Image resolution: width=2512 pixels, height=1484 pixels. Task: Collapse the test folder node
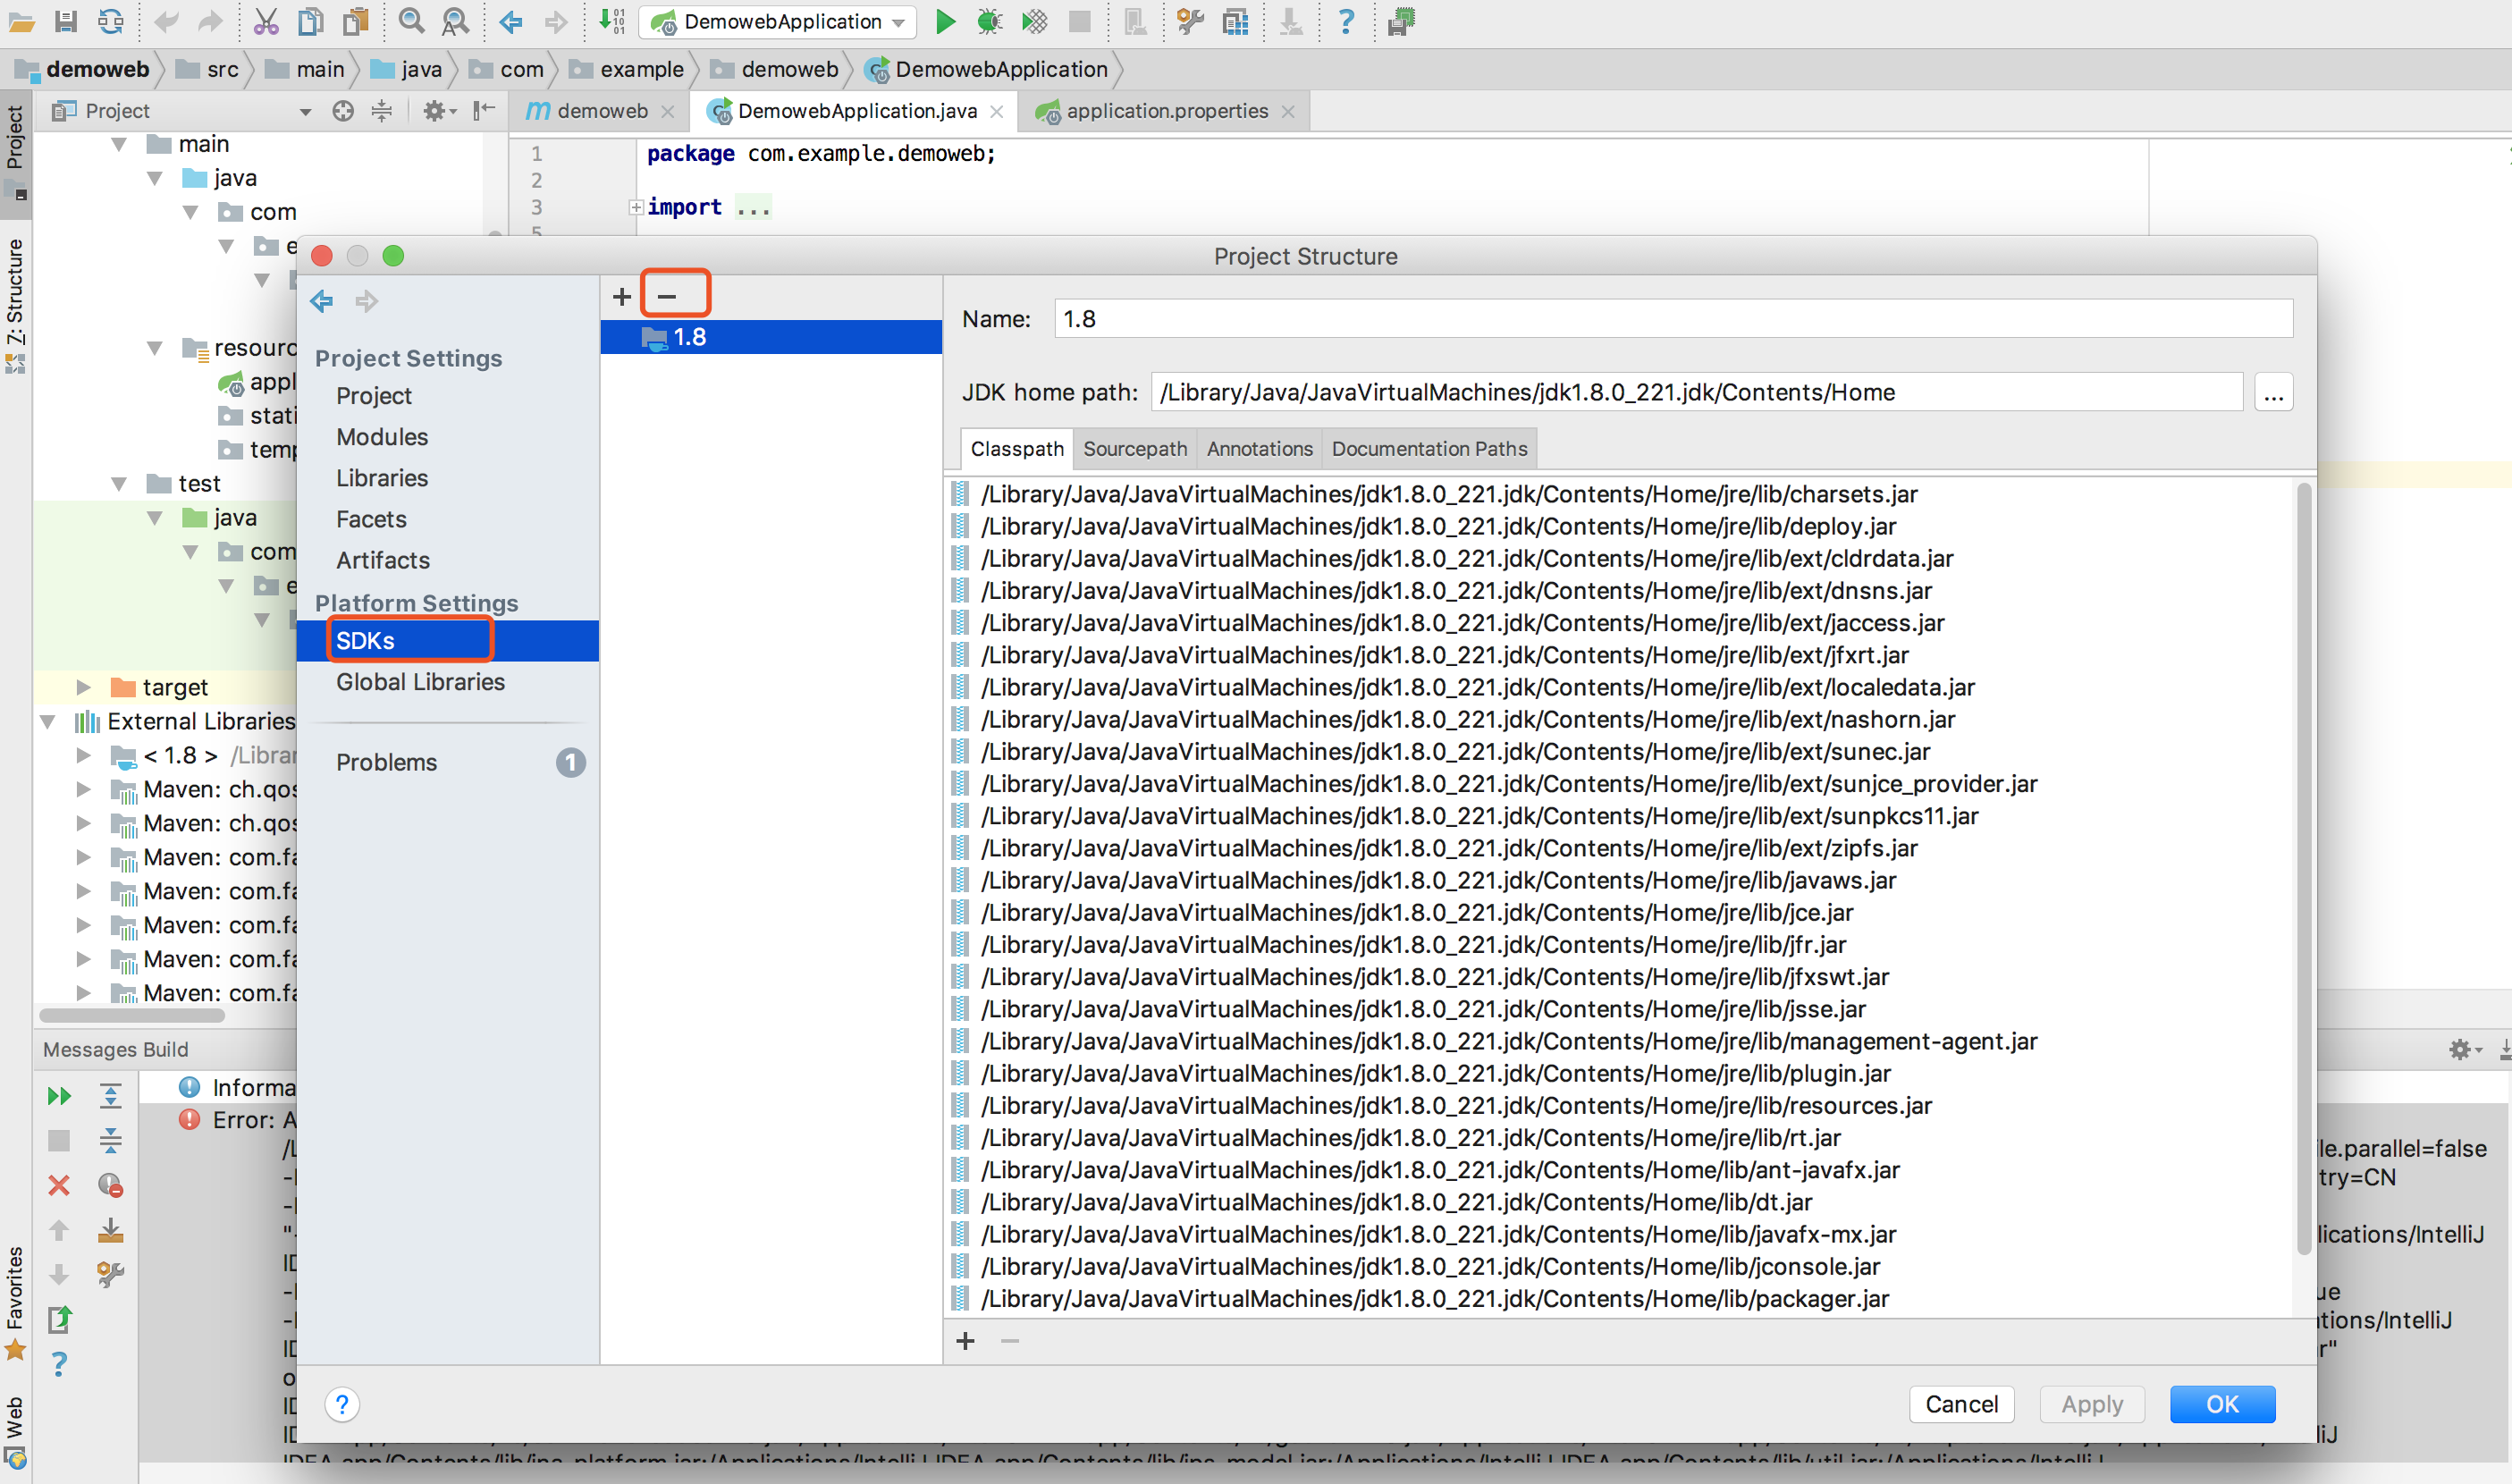pos(119,484)
